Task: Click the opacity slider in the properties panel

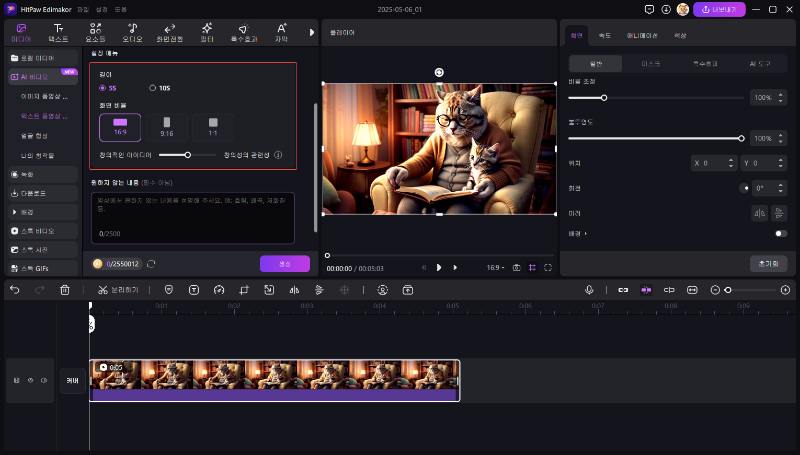Action: tap(655, 138)
